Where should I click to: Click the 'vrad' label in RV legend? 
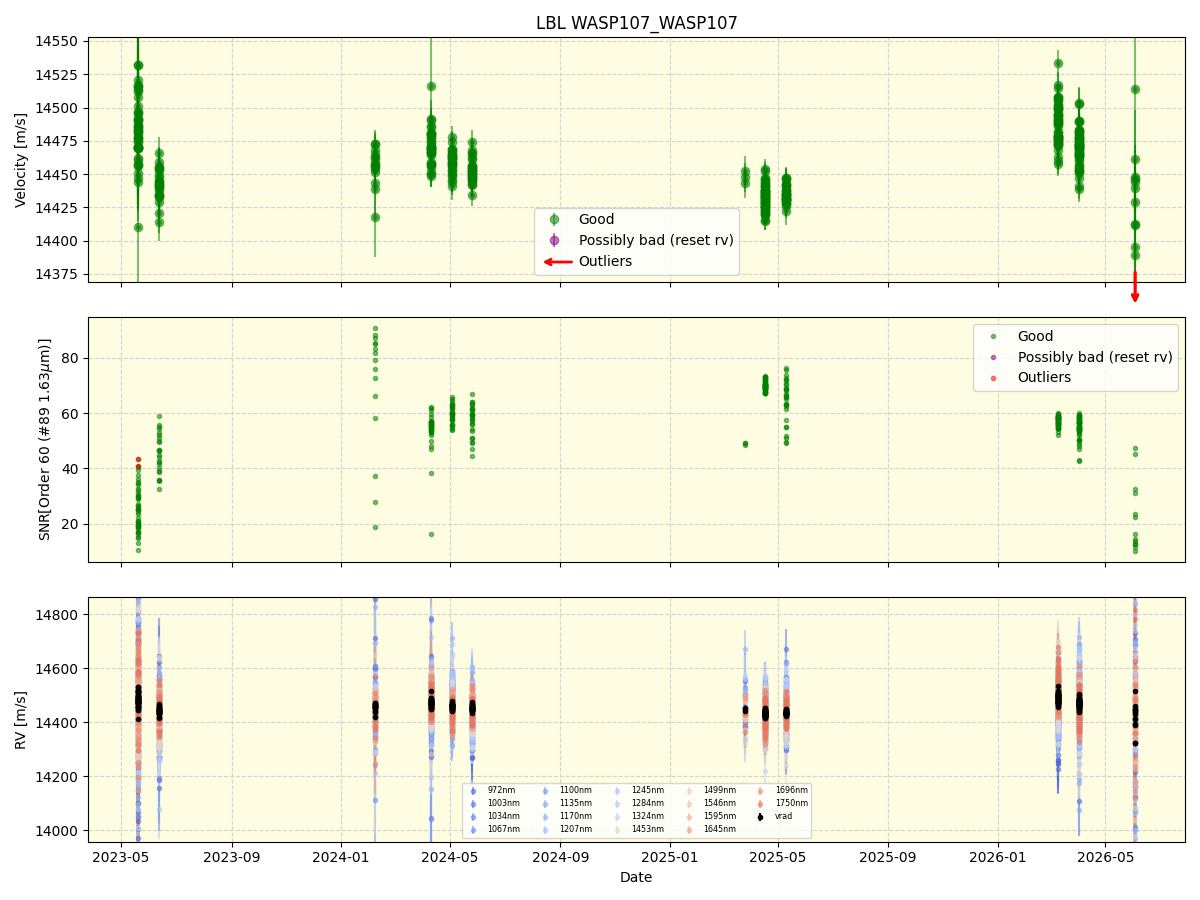click(x=784, y=817)
